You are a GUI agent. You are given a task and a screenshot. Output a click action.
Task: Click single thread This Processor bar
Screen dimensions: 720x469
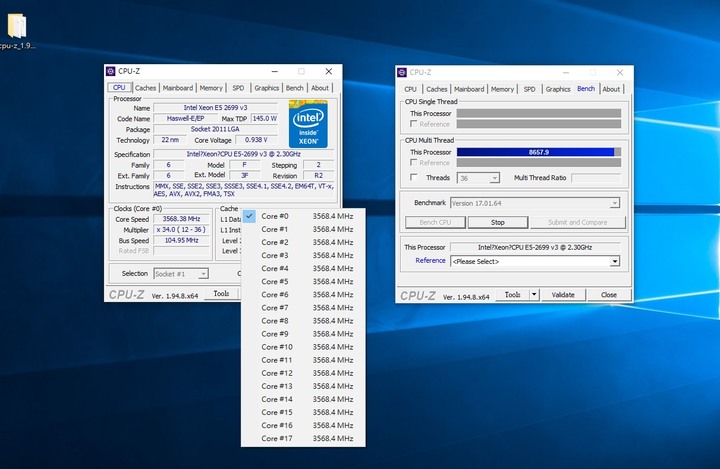pyautogui.click(x=539, y=113)
